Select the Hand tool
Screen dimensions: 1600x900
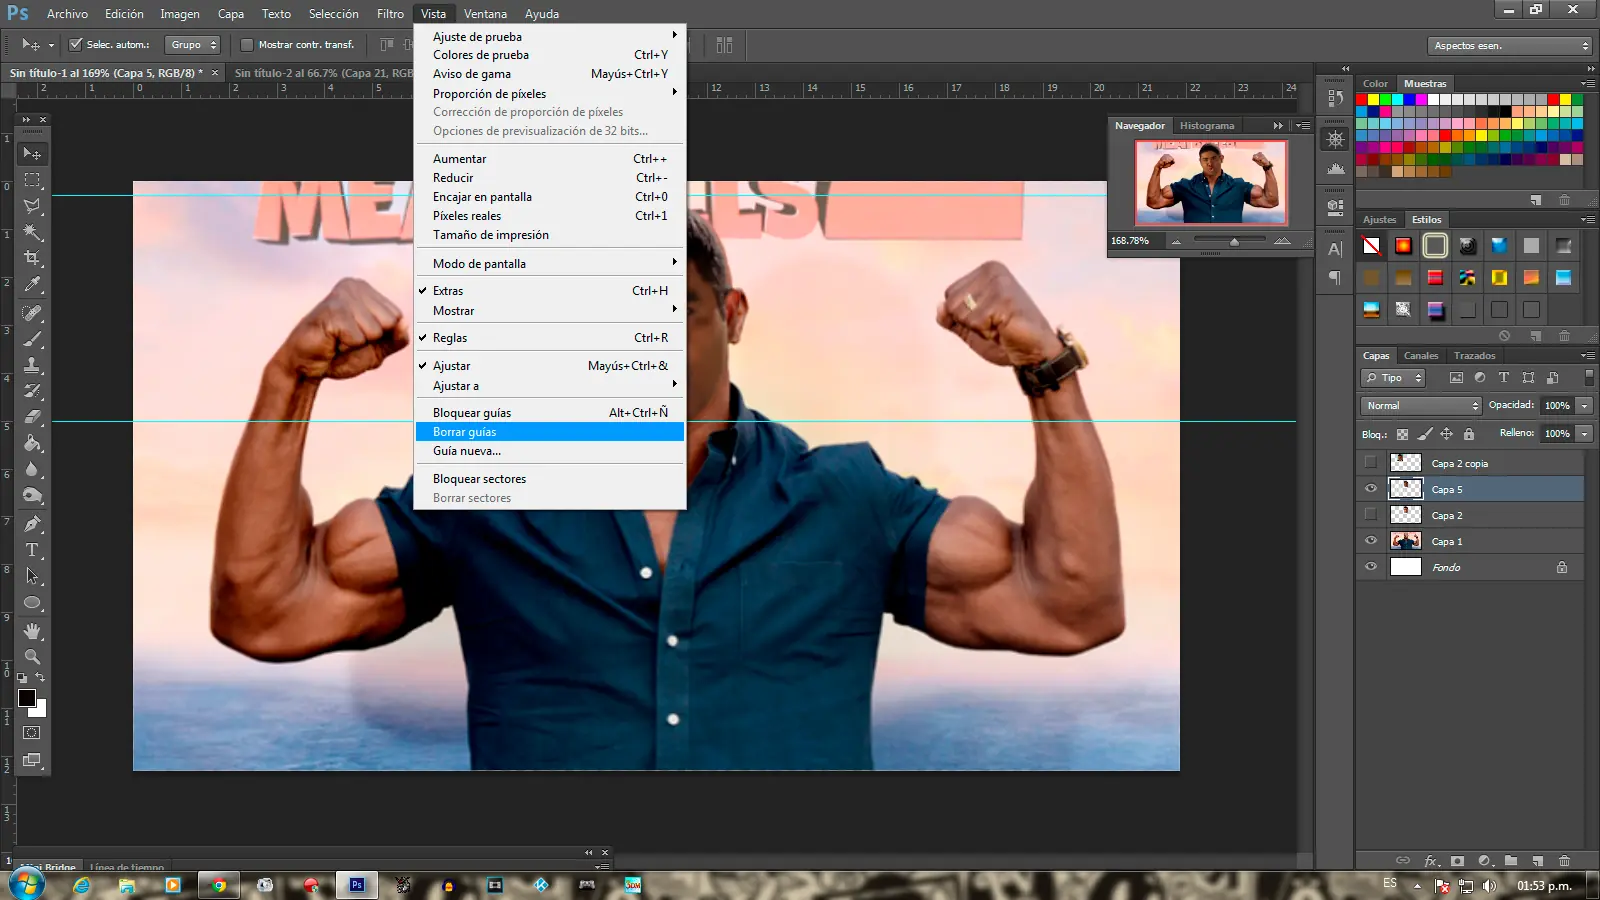tap(32, 631)
